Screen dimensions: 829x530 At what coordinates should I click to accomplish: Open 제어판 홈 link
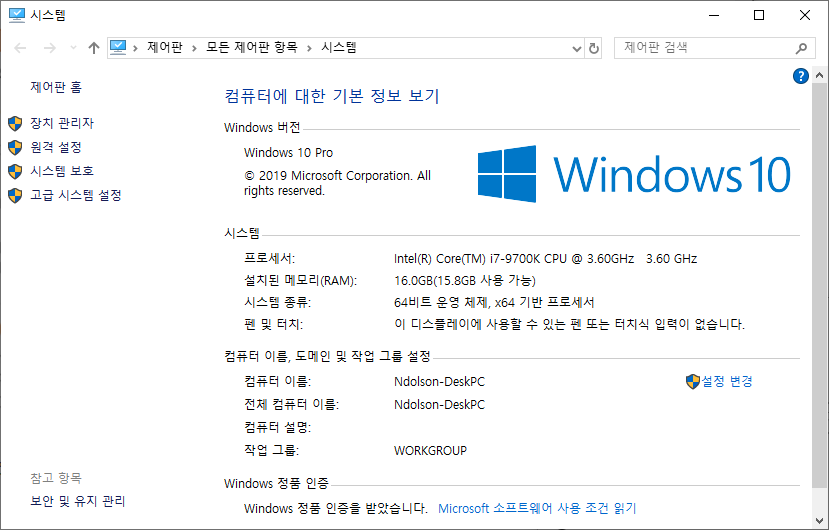click(56, 87)
